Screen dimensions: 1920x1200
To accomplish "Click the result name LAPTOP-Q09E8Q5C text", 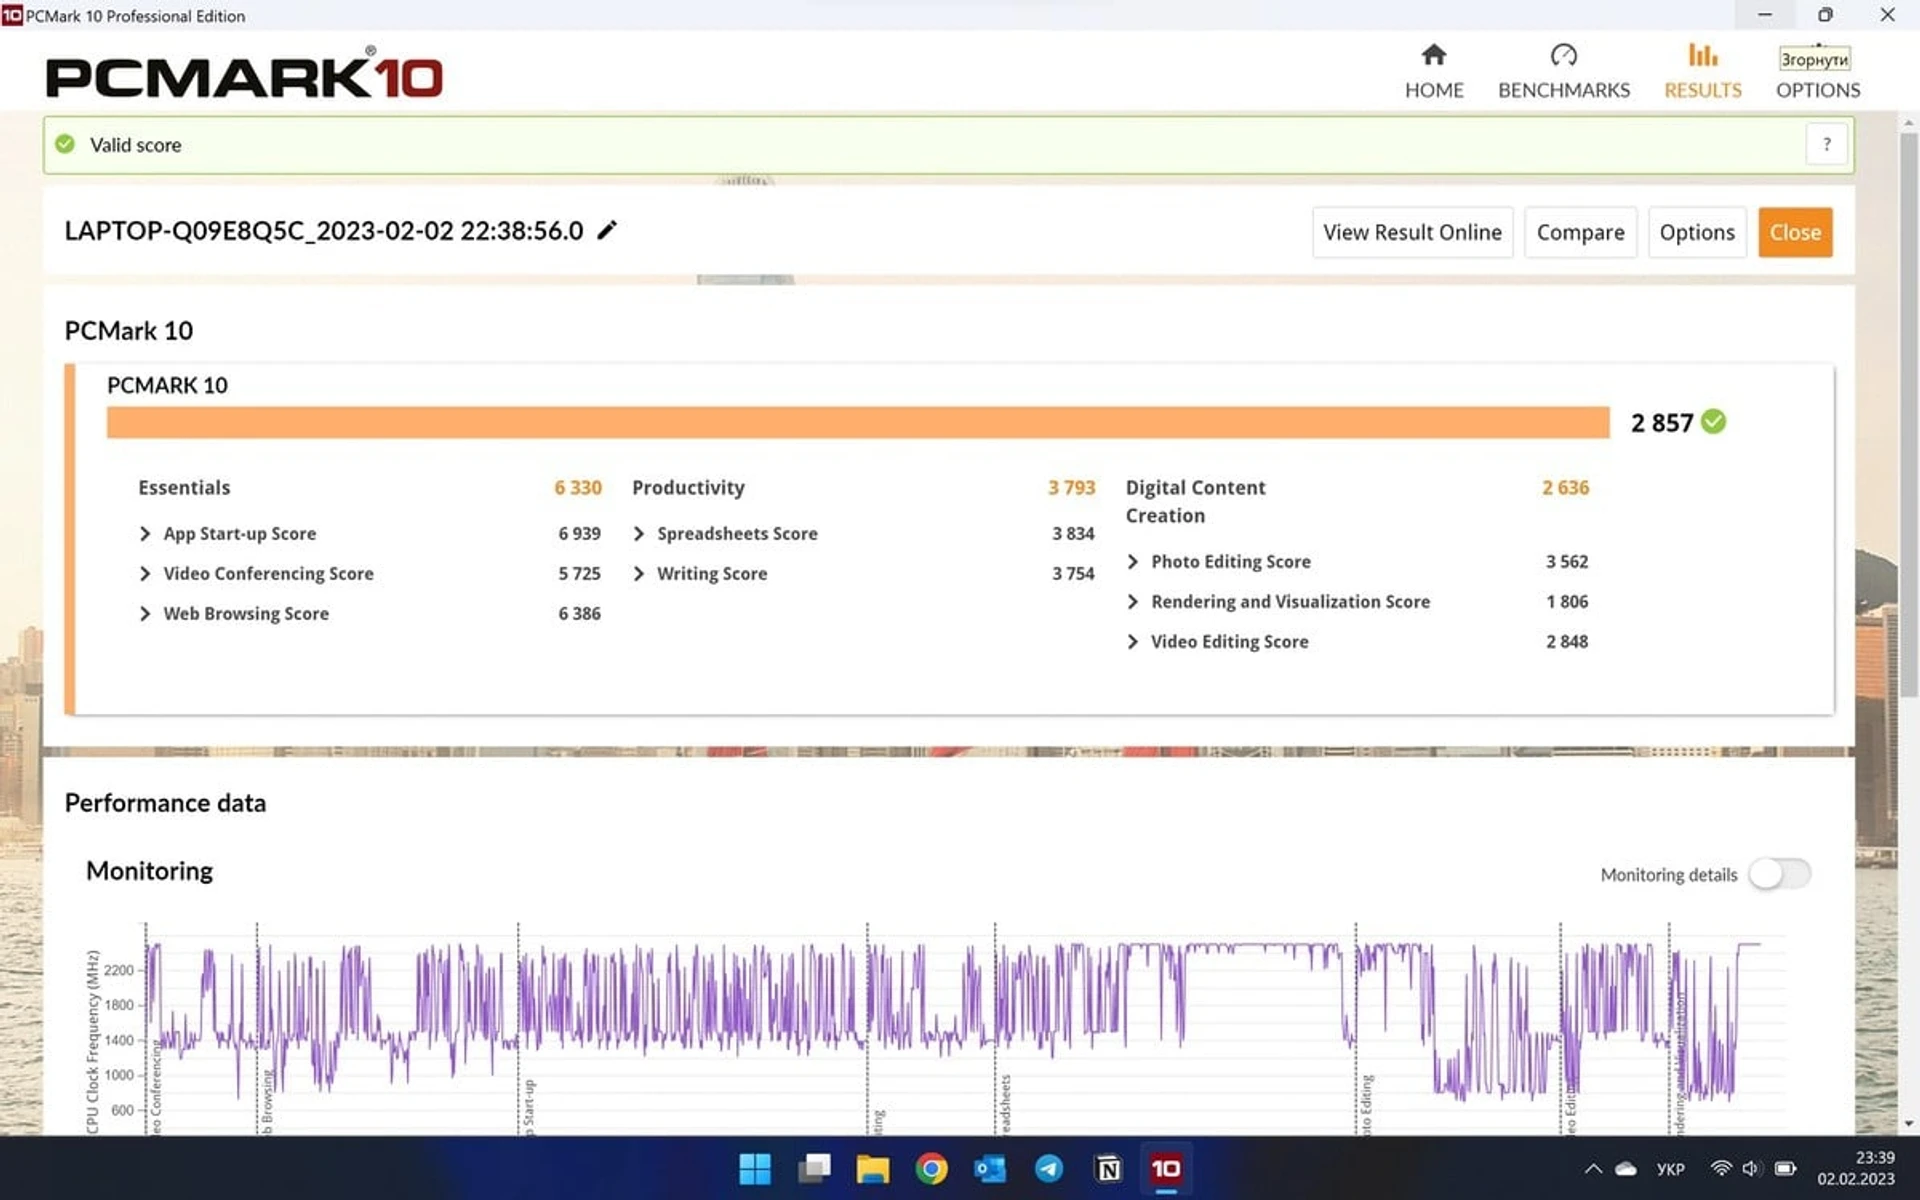I will tap(323, 231).
